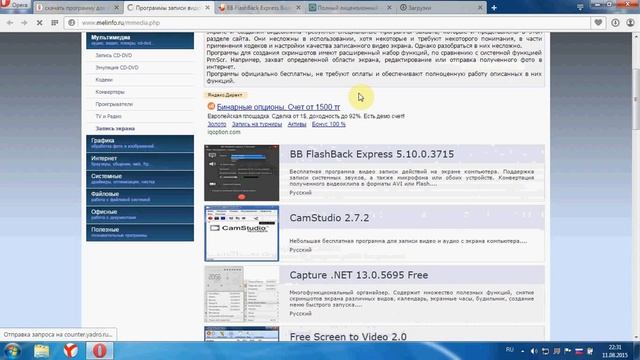640x360 pixels.
Task: Click the heart bookmark icon
Action: 598,23
